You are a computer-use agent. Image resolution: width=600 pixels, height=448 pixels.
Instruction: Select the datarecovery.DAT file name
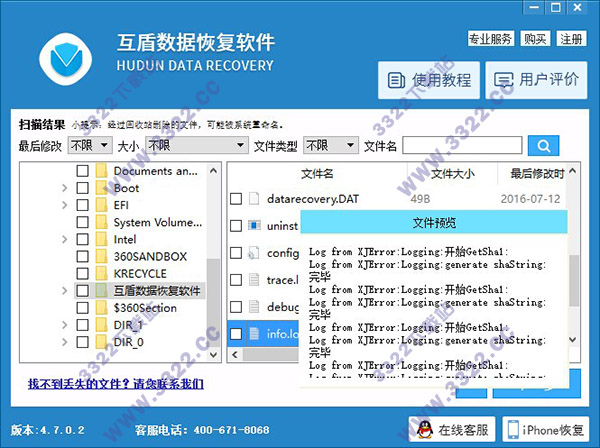[x=313, y=199]
